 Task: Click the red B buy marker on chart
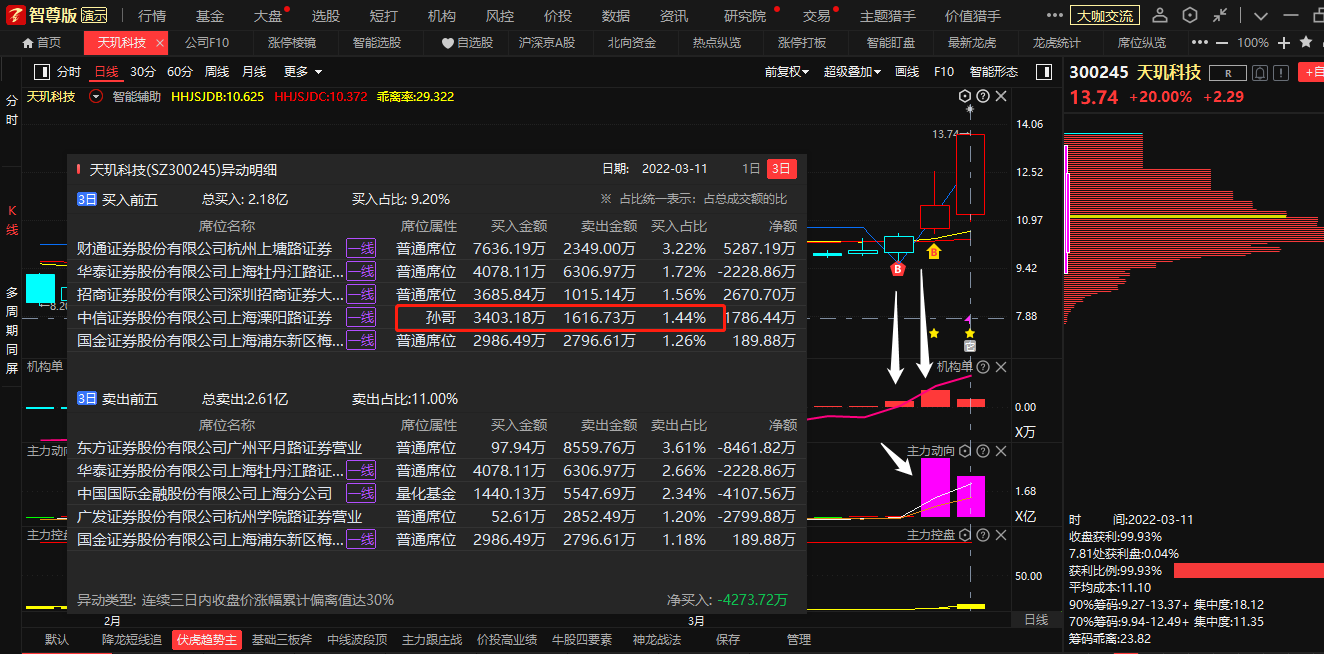coord(898,269)
